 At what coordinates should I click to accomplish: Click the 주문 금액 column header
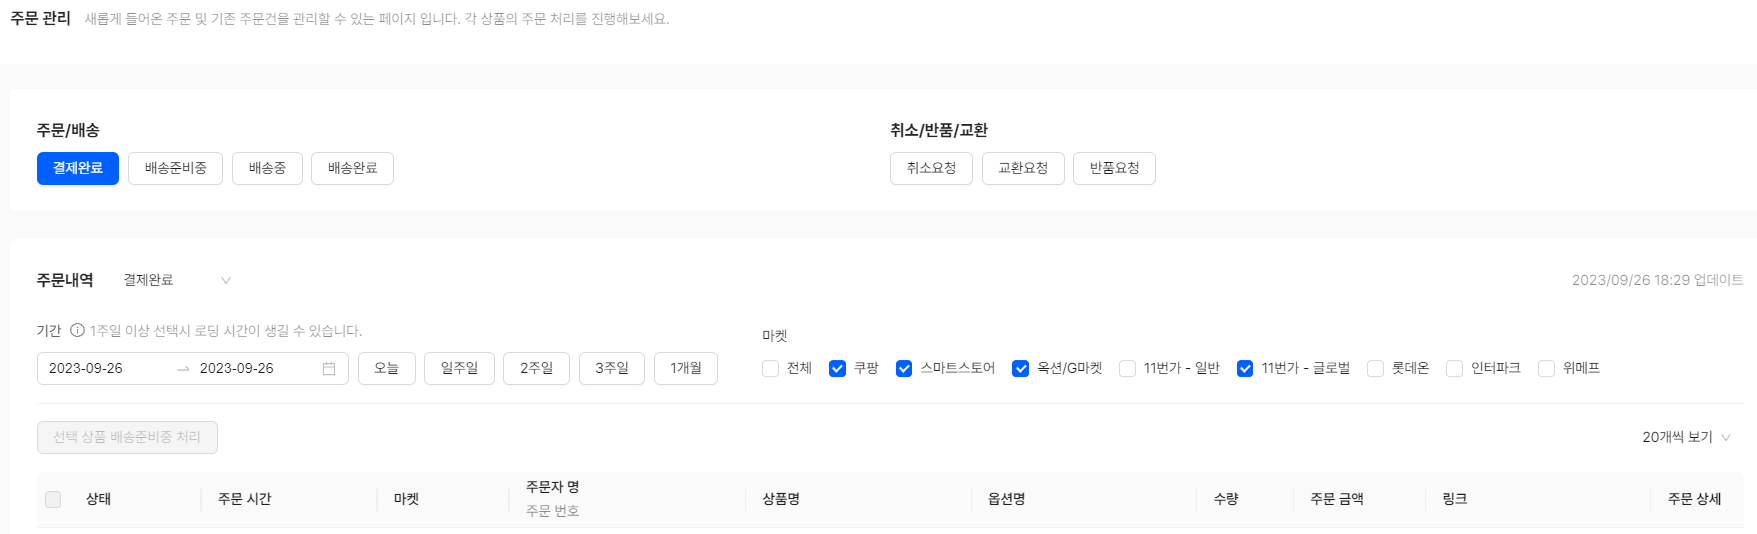pos(1337,499)
